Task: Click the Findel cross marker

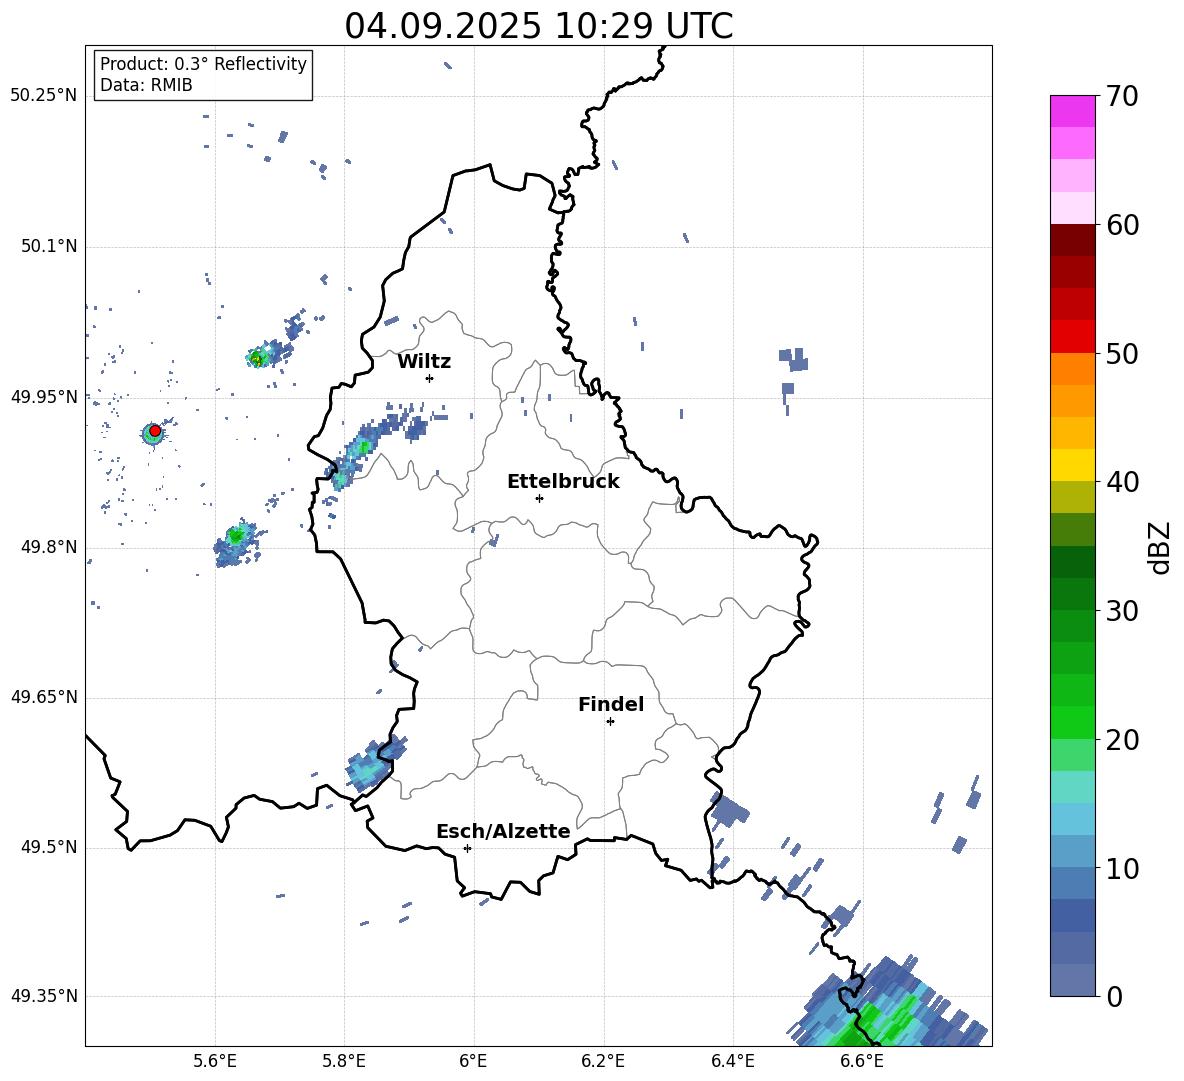Action: coord(610,722)
